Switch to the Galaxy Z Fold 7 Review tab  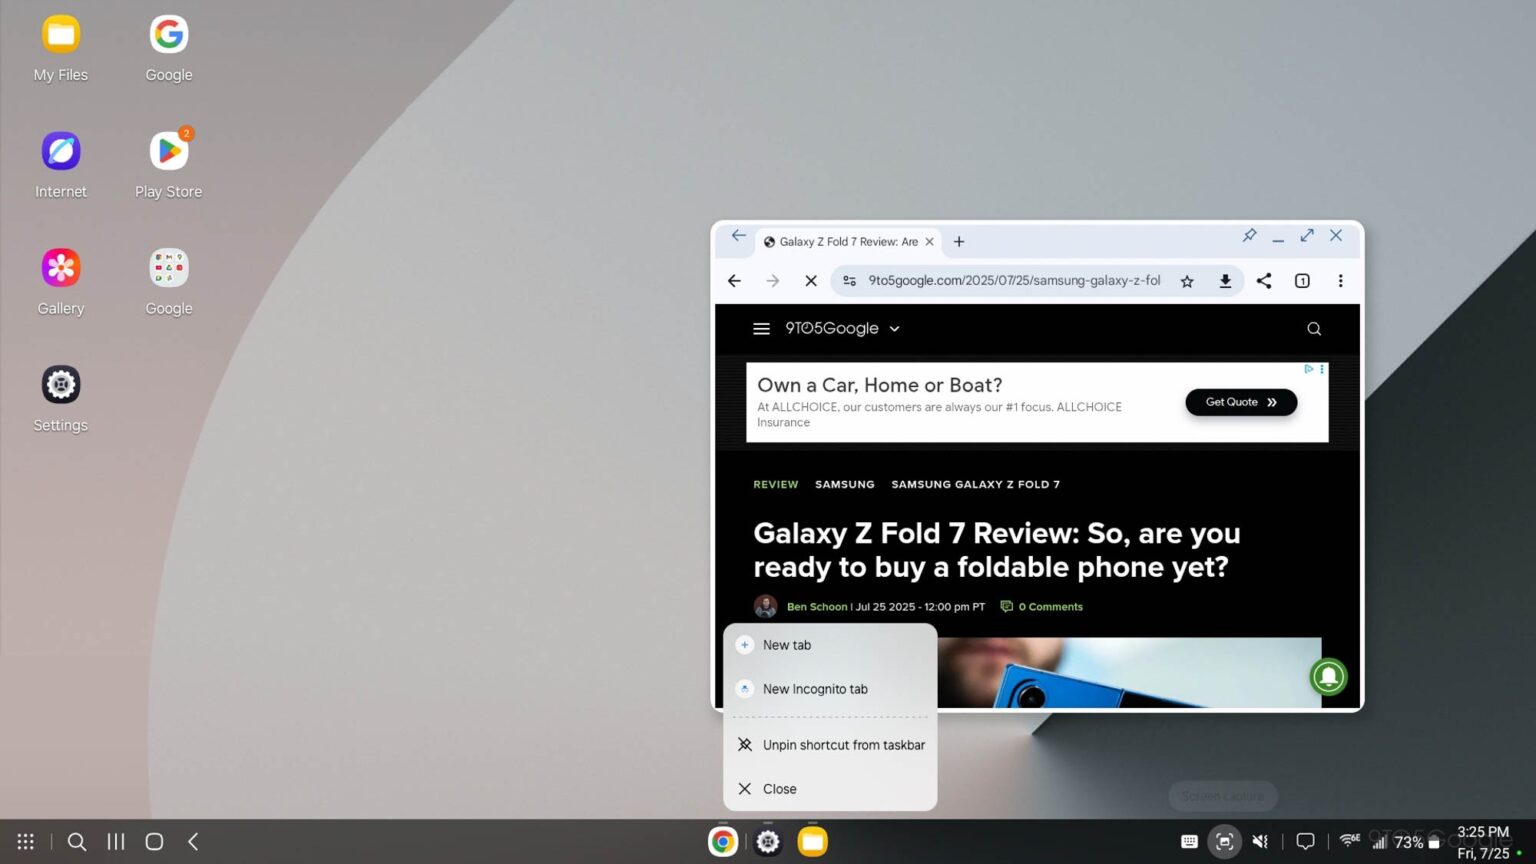[x=846, y=241]
